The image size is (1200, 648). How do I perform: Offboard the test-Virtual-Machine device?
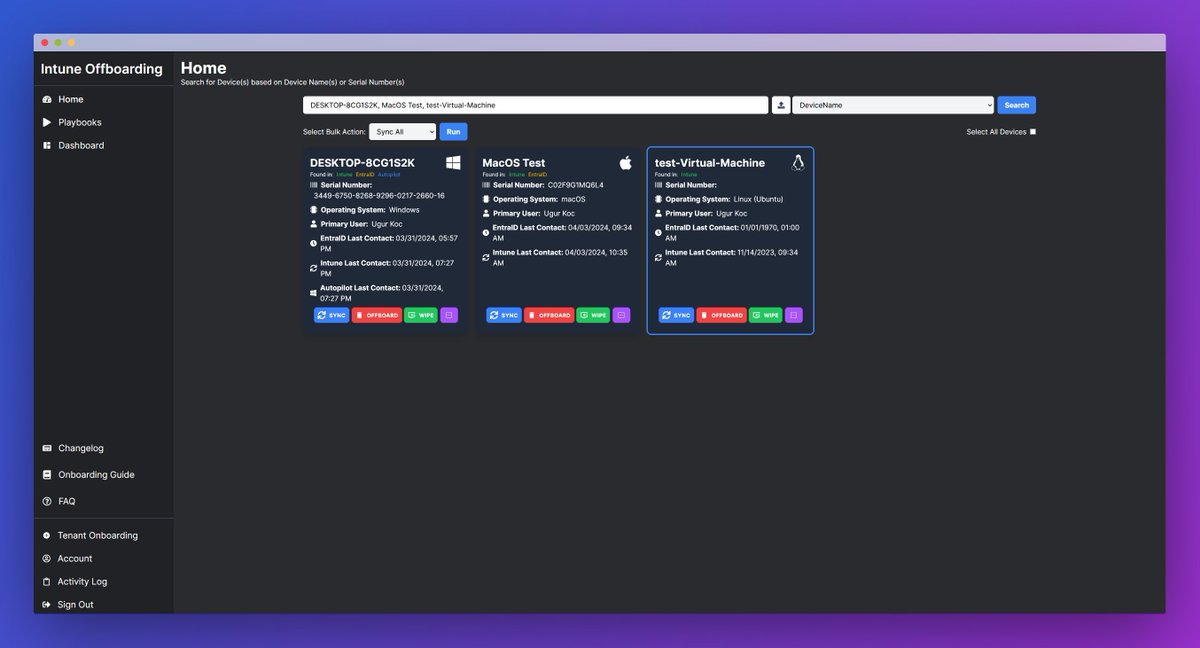(x=722, y=315)
